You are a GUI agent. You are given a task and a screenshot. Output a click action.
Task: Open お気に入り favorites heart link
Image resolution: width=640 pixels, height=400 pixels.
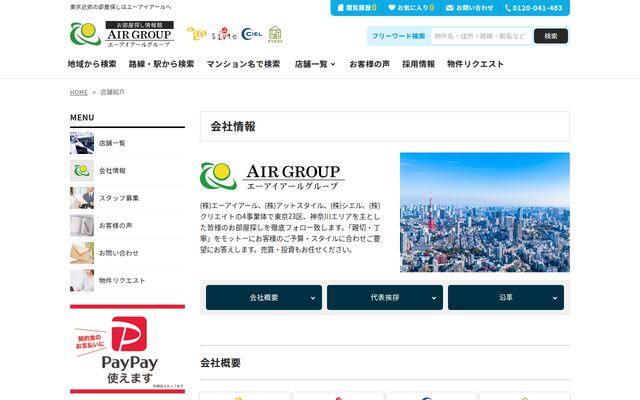pyautogui.click(x=411, y=8)
